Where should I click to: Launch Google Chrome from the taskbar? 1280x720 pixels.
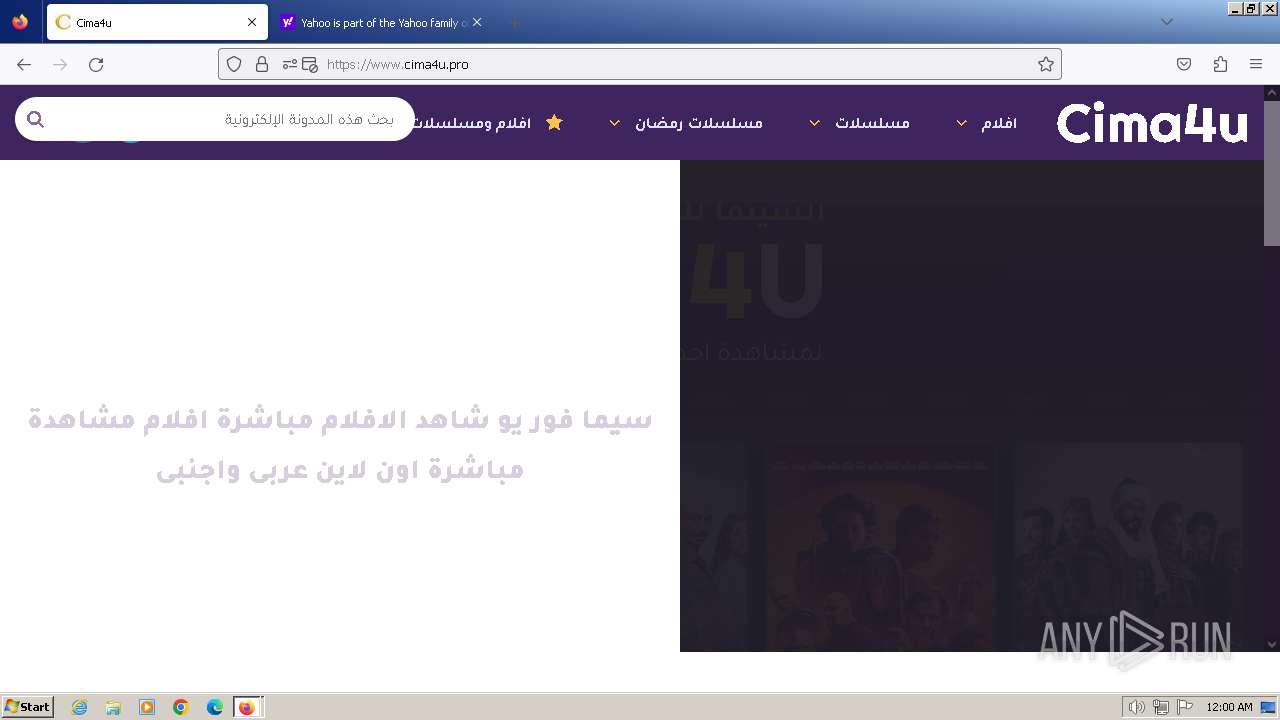181,707
